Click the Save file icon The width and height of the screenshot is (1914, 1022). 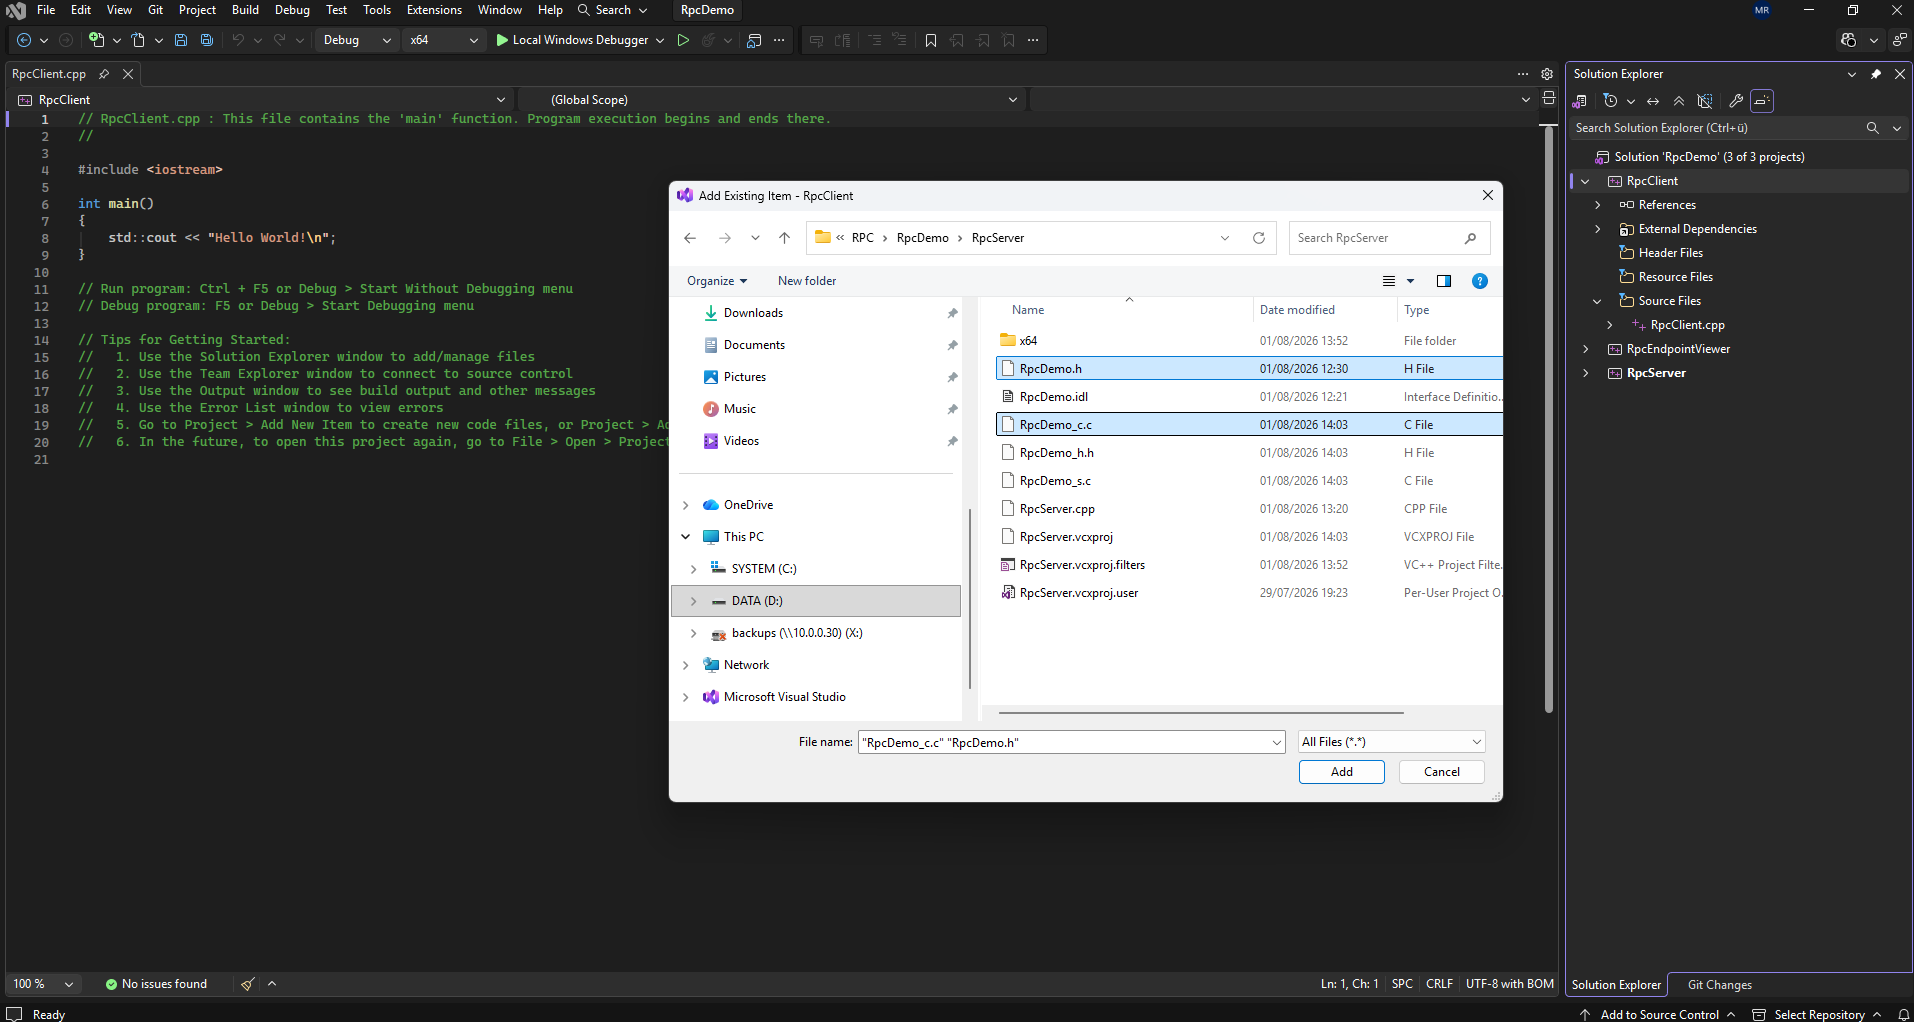(x=181, y=40)
